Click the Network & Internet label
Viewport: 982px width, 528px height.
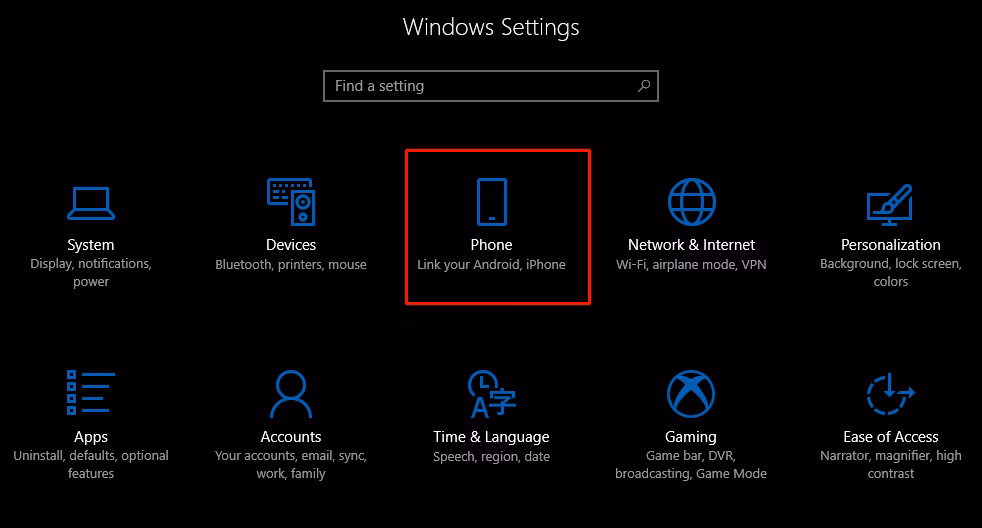[x=691, y=245]
